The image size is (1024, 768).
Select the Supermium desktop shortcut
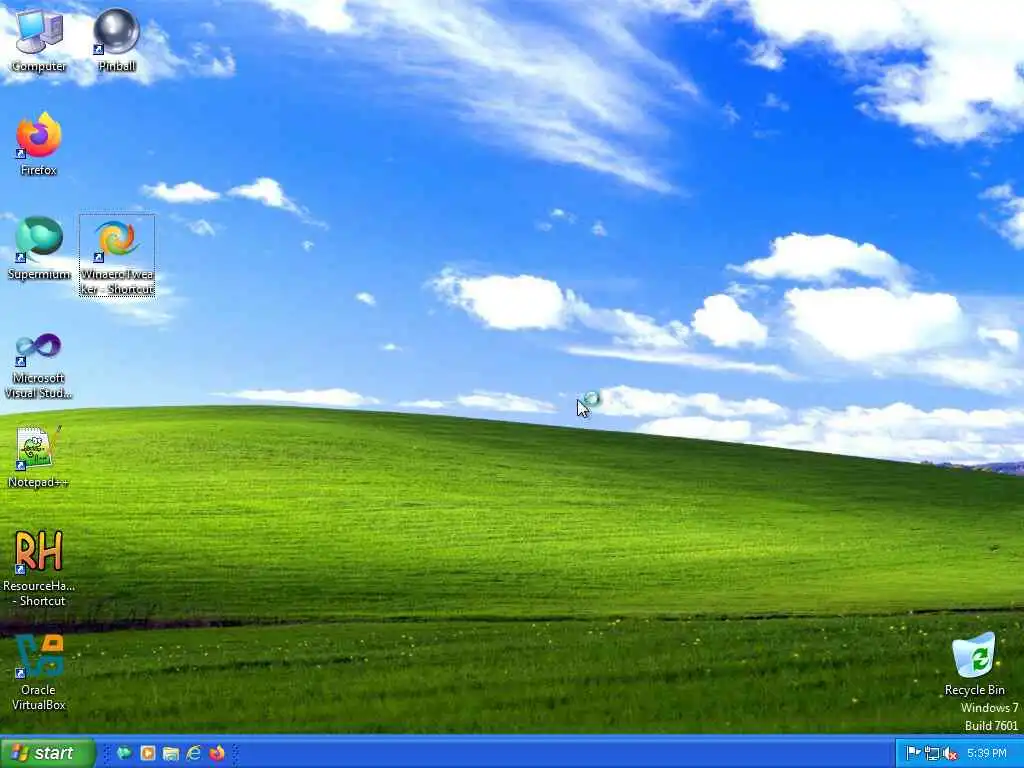[x=39, y=249]
